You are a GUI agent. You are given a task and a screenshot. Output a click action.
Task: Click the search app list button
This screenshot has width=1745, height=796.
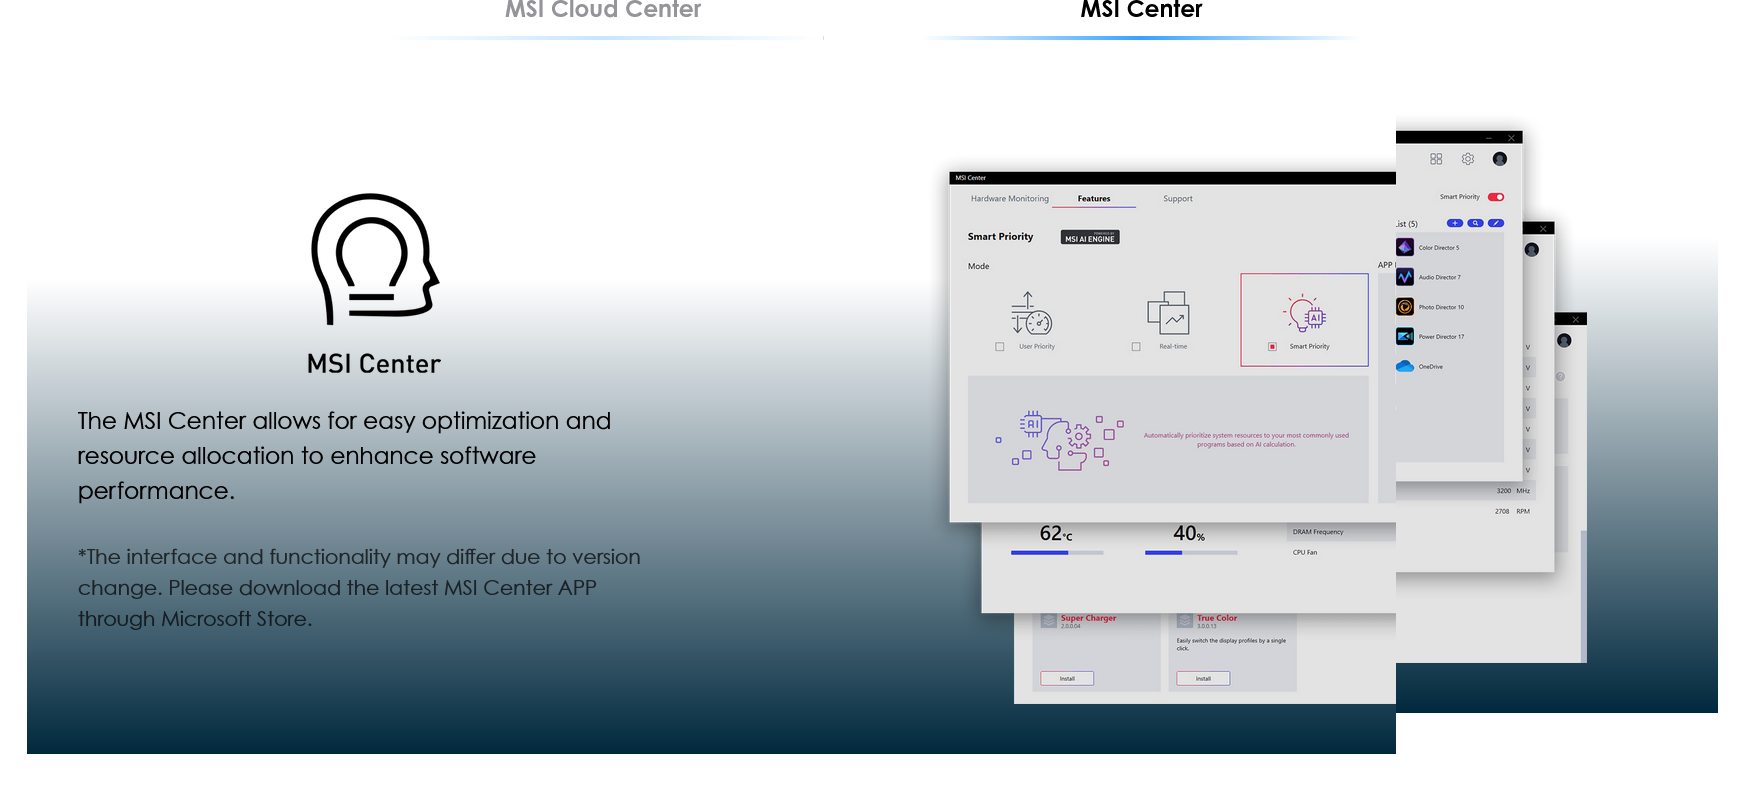click(1475, 223)
